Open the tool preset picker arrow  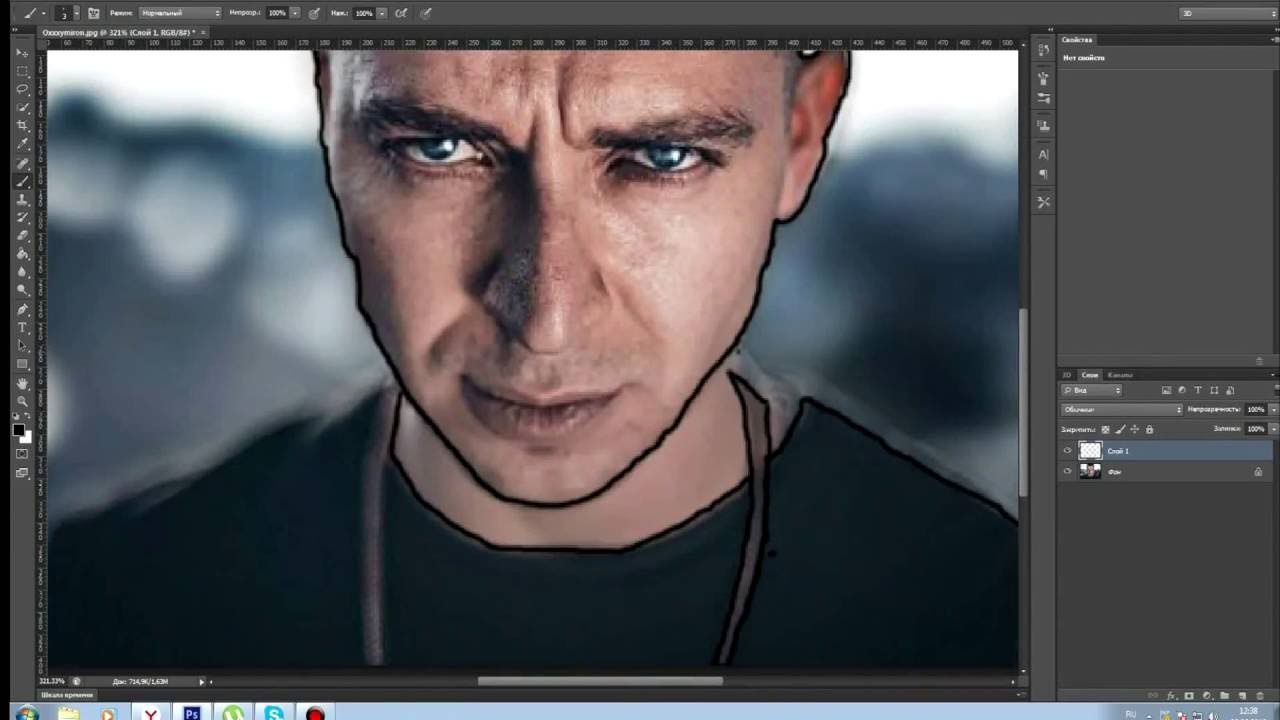click(42, 13)
